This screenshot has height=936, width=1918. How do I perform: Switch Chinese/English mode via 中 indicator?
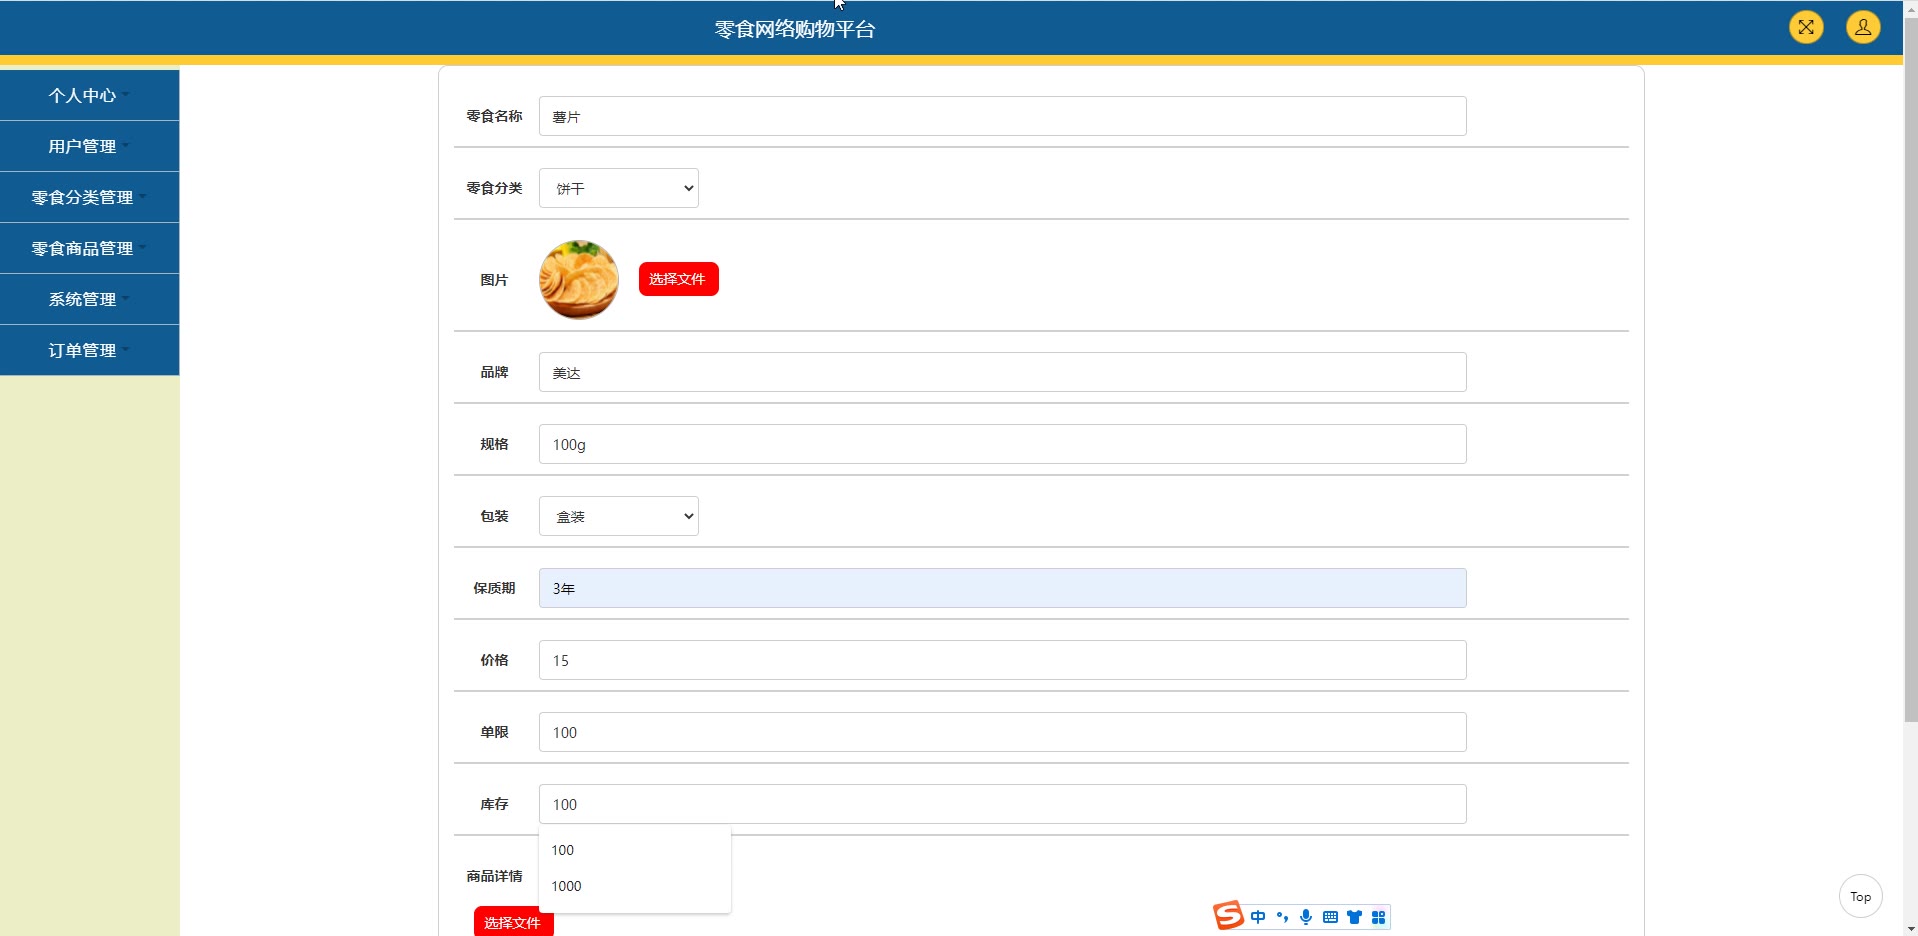1258,917
